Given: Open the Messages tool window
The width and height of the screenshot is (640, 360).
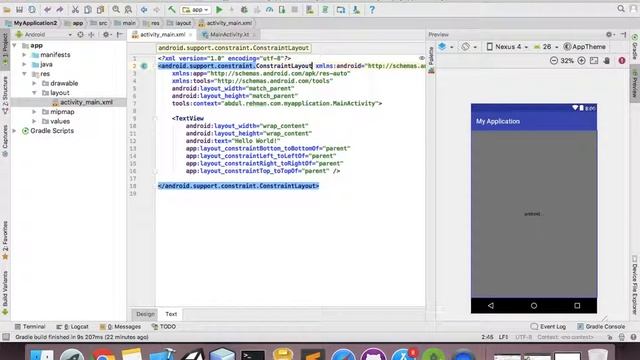Looking at the screenshot, I should click(120, 327).
